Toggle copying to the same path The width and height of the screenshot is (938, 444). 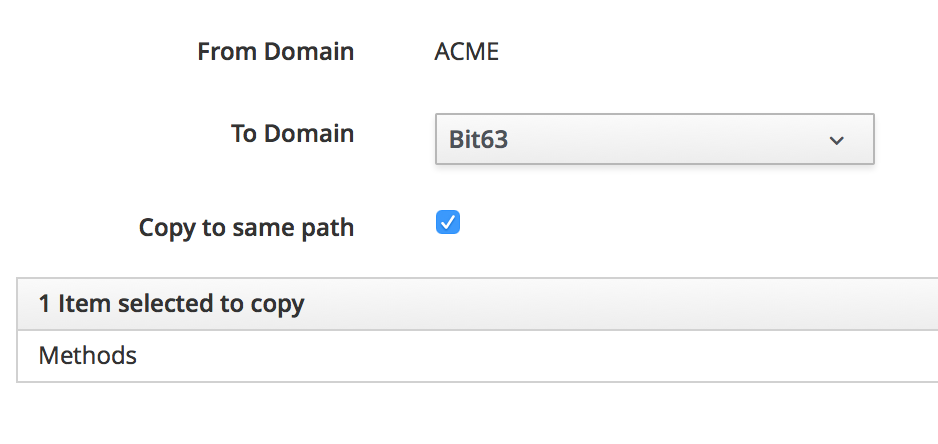point(448,223)
